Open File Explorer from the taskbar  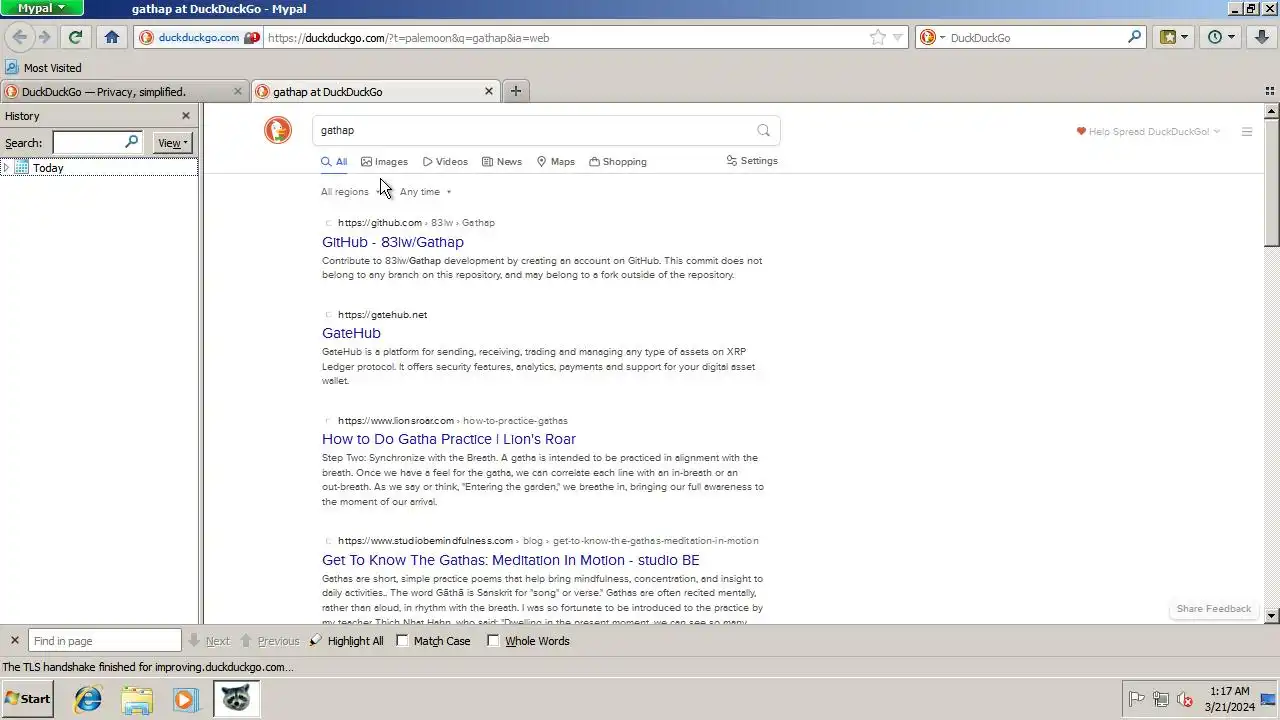(x=137, y=699)
